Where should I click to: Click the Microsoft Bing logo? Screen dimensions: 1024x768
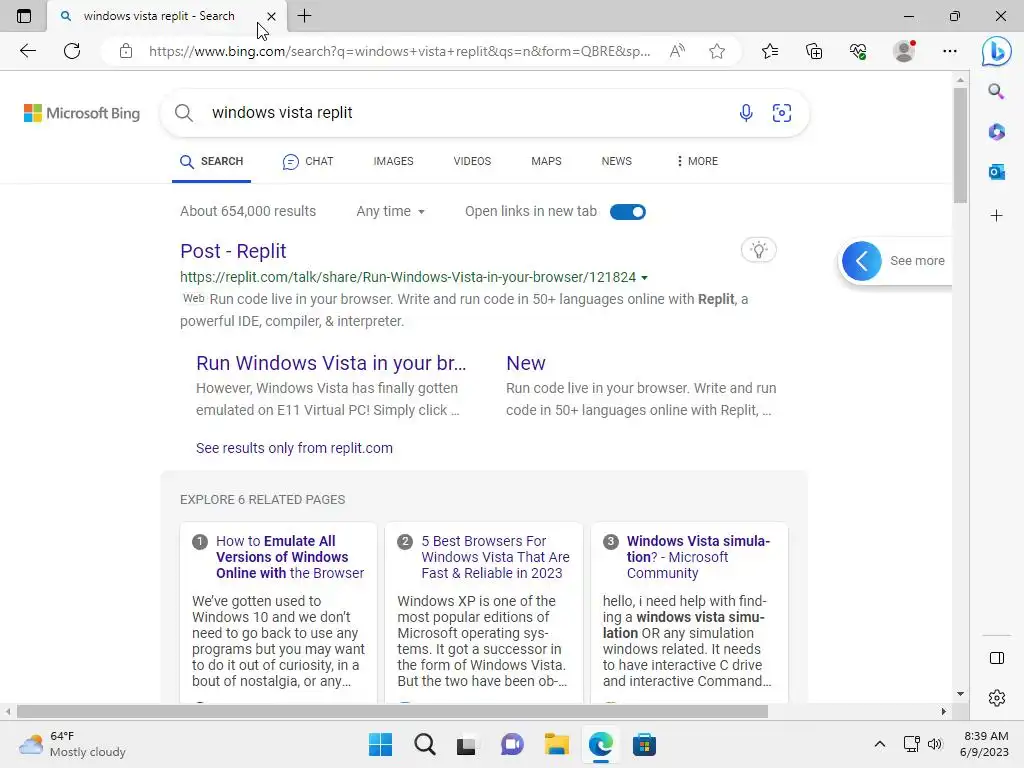(x=82, y=113)
